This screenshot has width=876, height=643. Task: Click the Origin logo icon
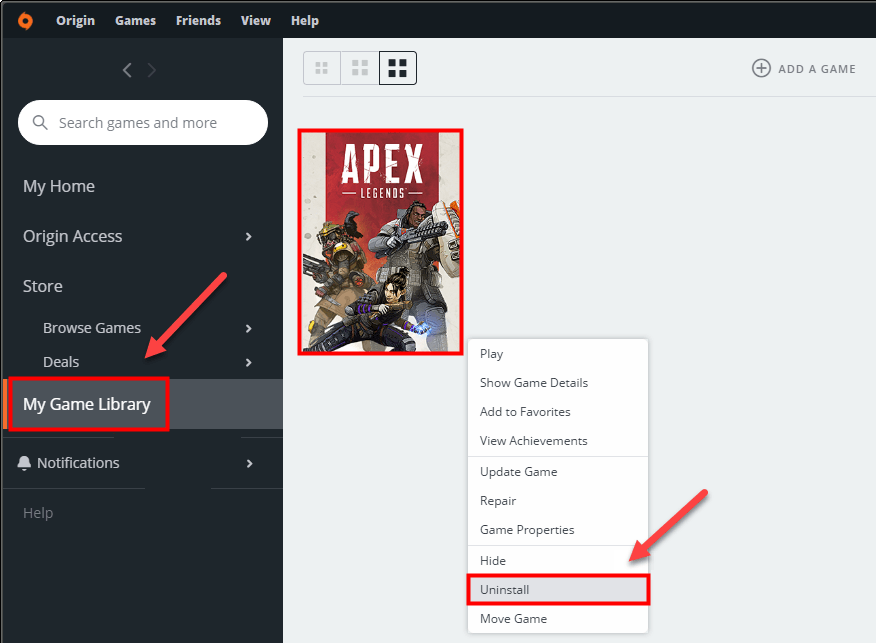[x=25, y=21]
